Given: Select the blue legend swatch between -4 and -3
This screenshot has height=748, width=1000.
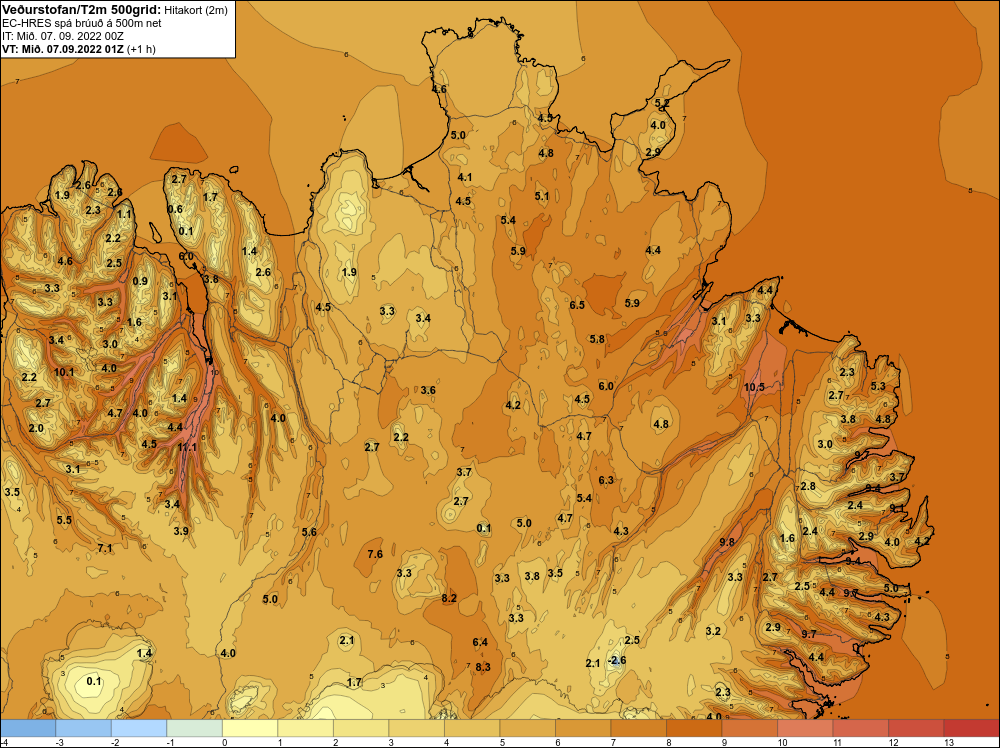Looking at the screenshot, I should [28, 728].
